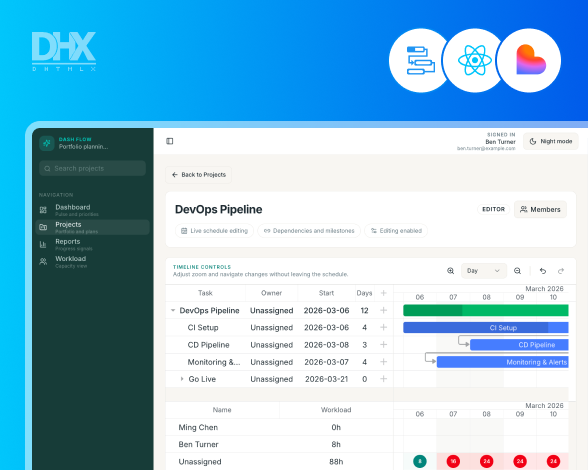Select the green DevOps Pipeline summary bar
Screen dimensions: 588x470
[x=486, y=310]
